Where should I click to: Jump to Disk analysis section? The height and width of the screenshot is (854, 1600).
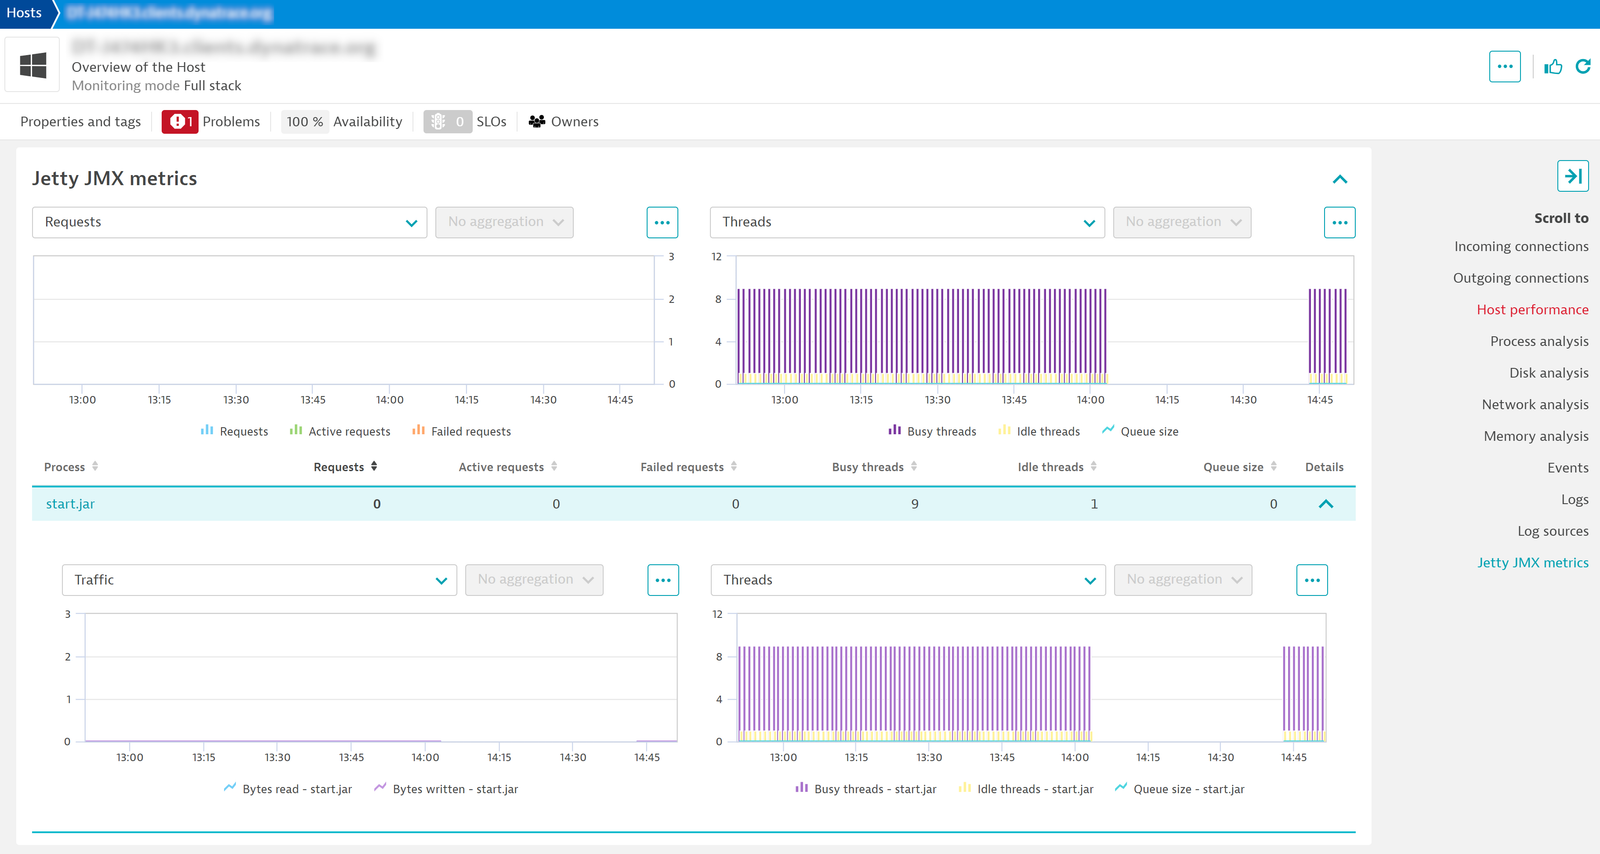point(1548,373)
